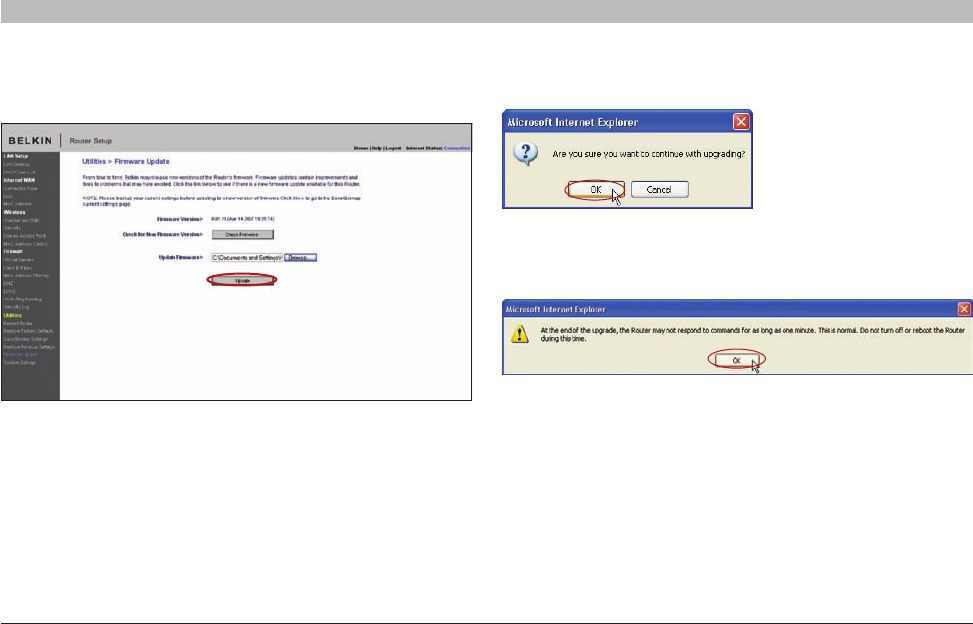The width and height of the screenshot is (973, 624).
Task: Click the Internet Status Connection link
Action: point(457,148)
